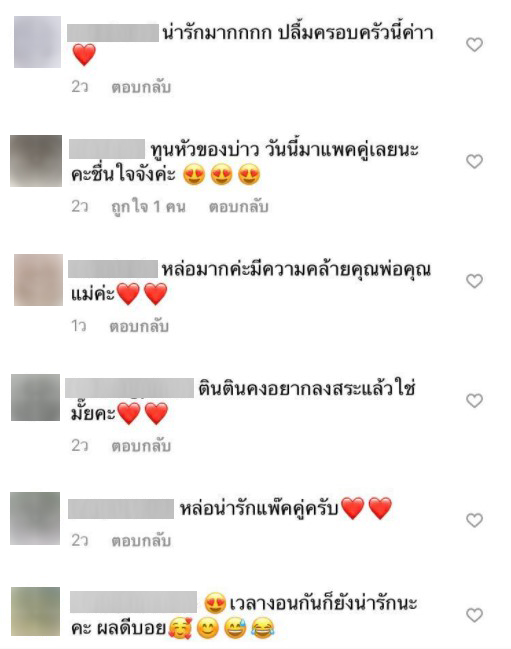Like the comment "เวลางอนกันก็ยังน่ารักนะคะ"
511x649 pixels.
click(x=474, y=615)
